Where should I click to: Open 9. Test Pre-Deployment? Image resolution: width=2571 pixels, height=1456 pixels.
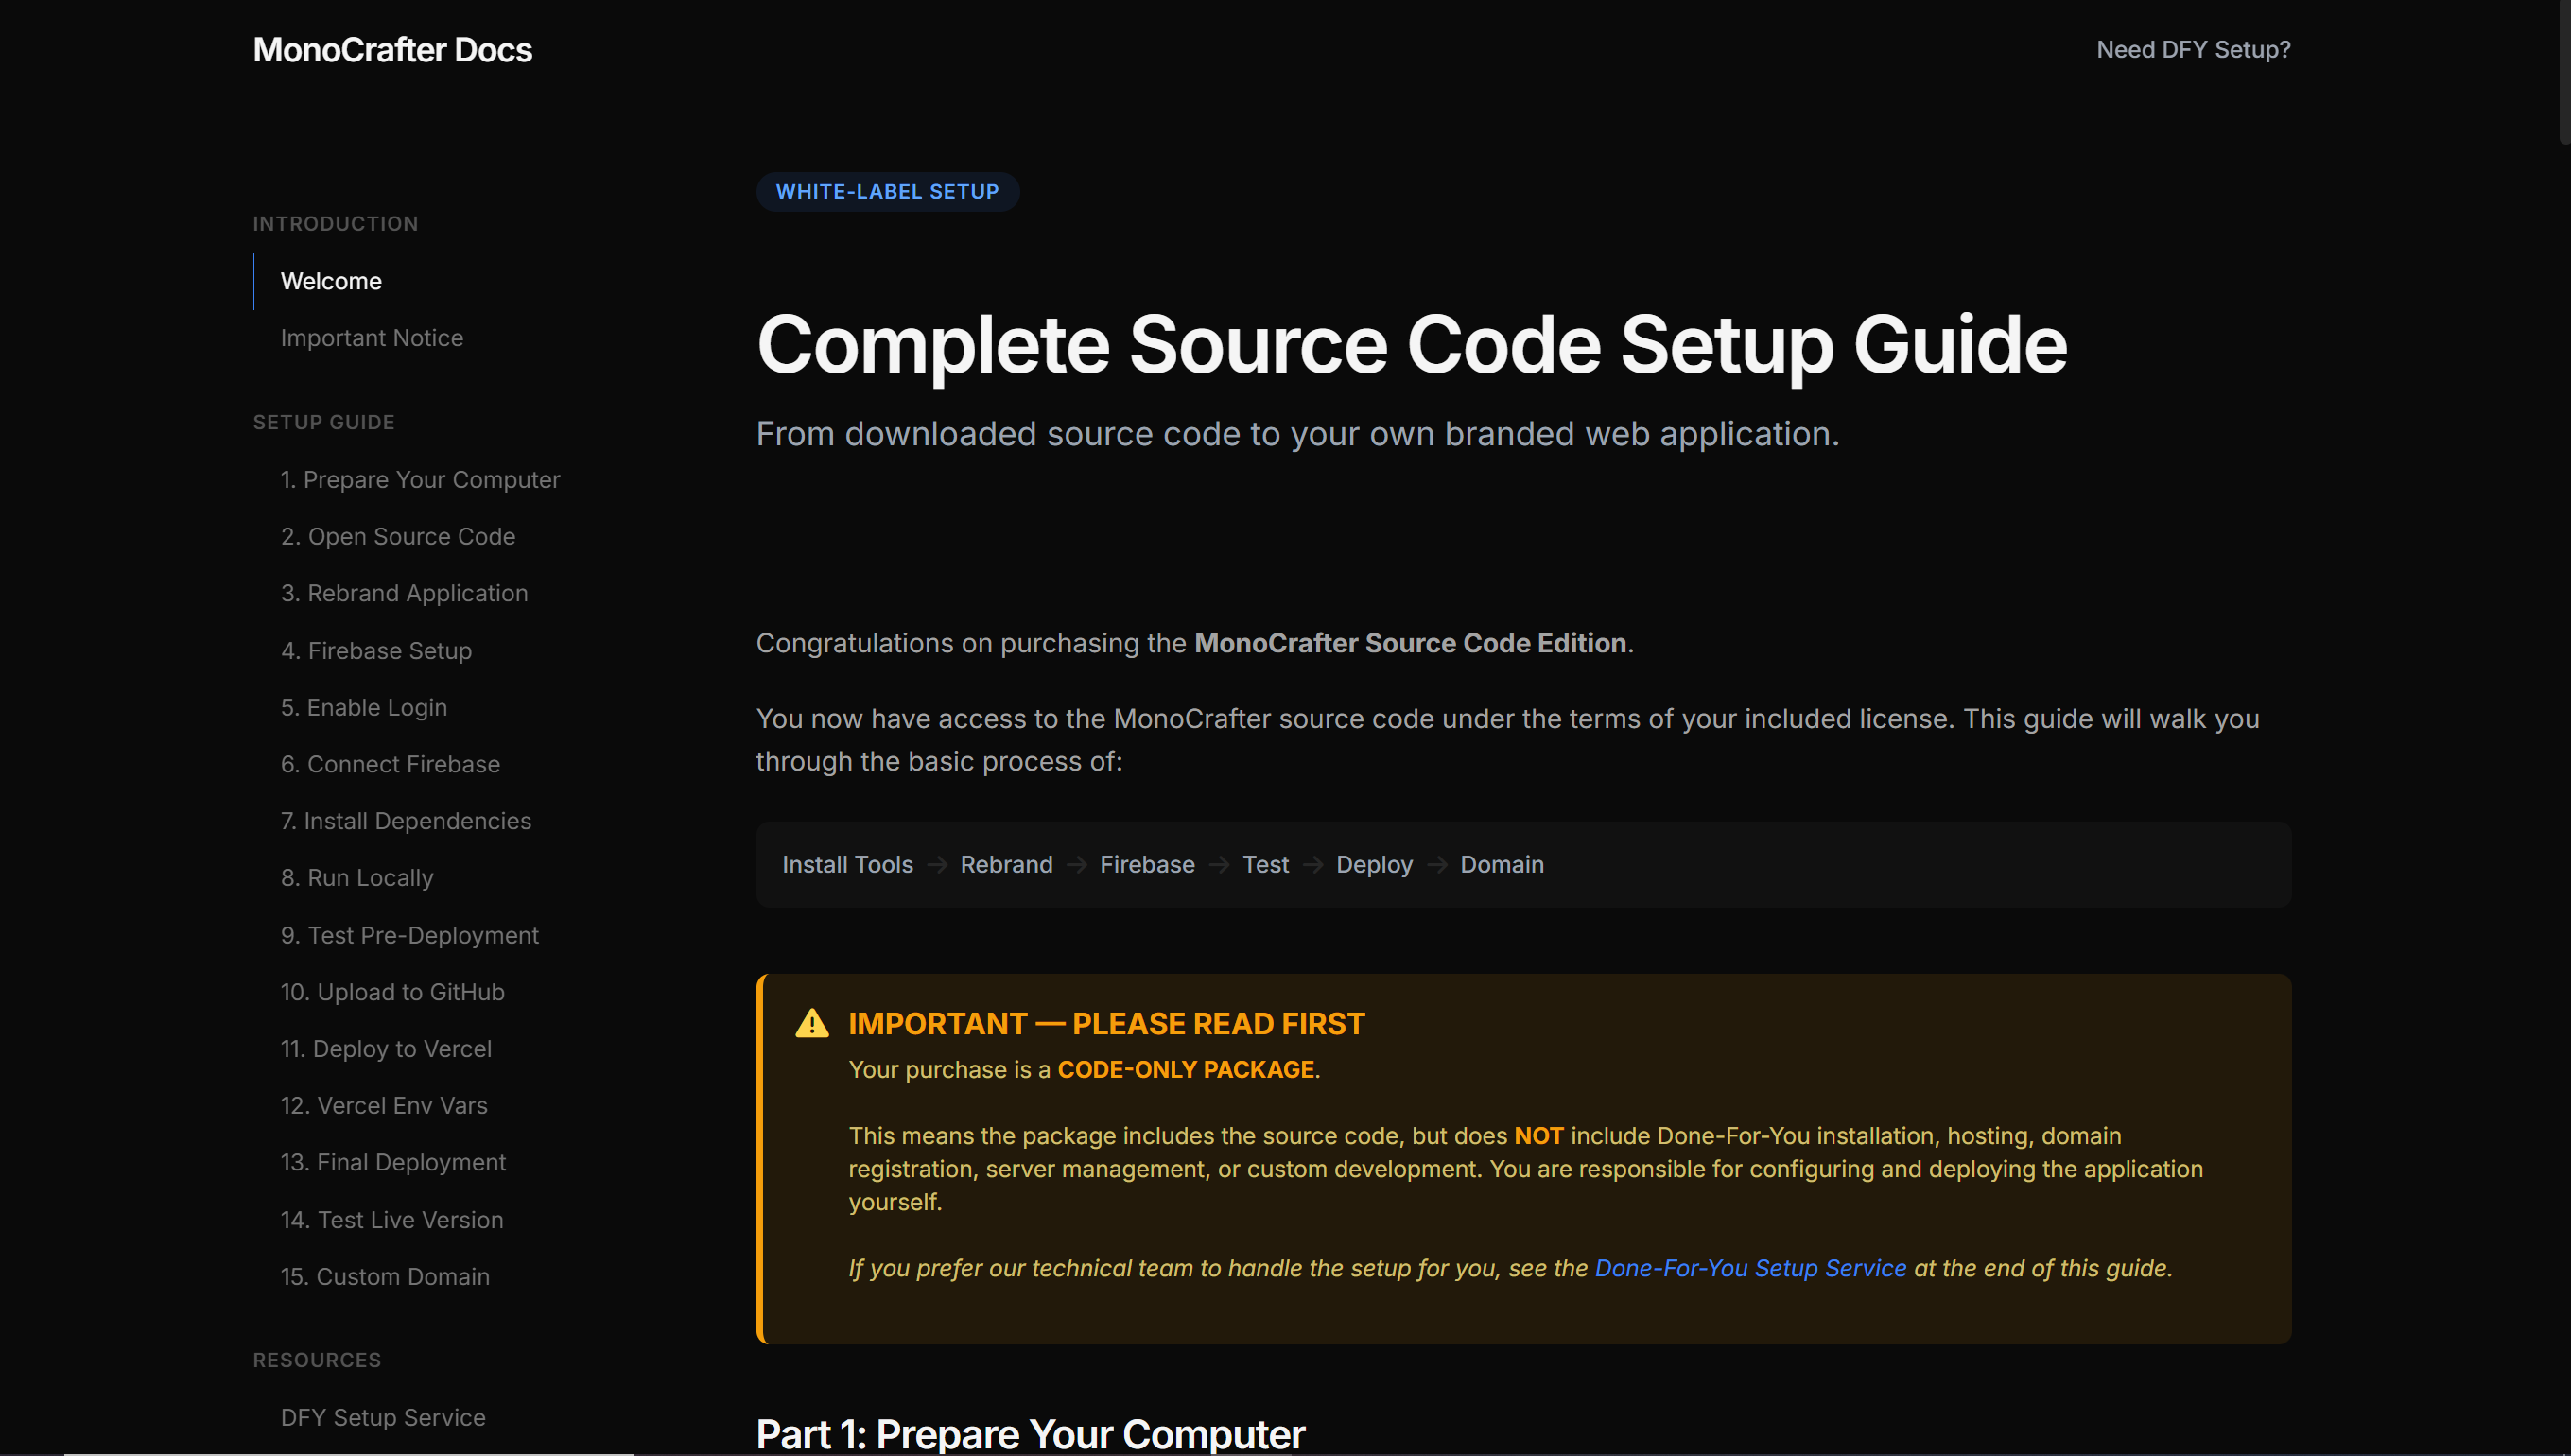click(410, 936)
